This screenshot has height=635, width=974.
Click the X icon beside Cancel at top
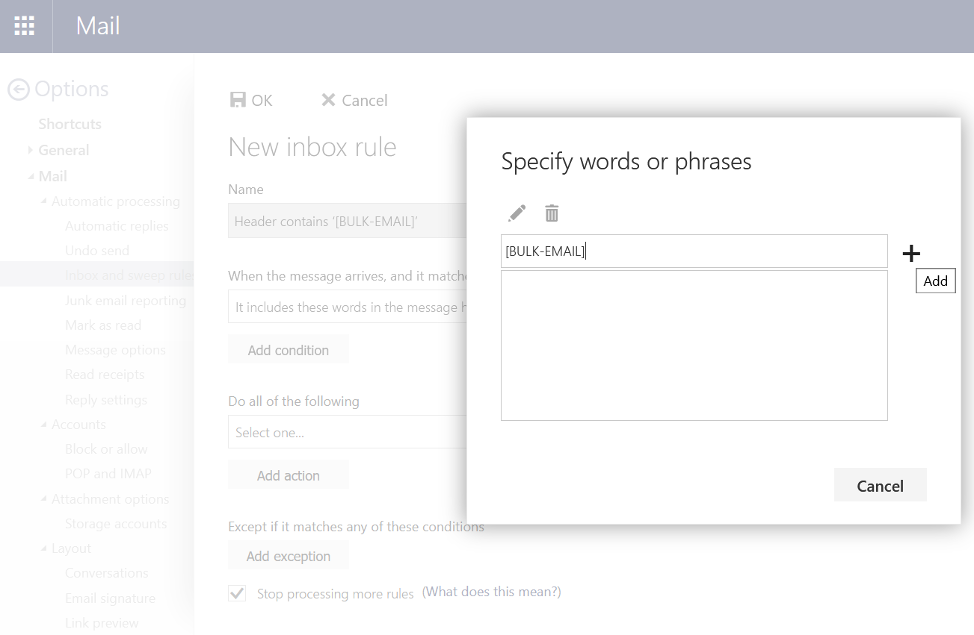pos(328,100)
